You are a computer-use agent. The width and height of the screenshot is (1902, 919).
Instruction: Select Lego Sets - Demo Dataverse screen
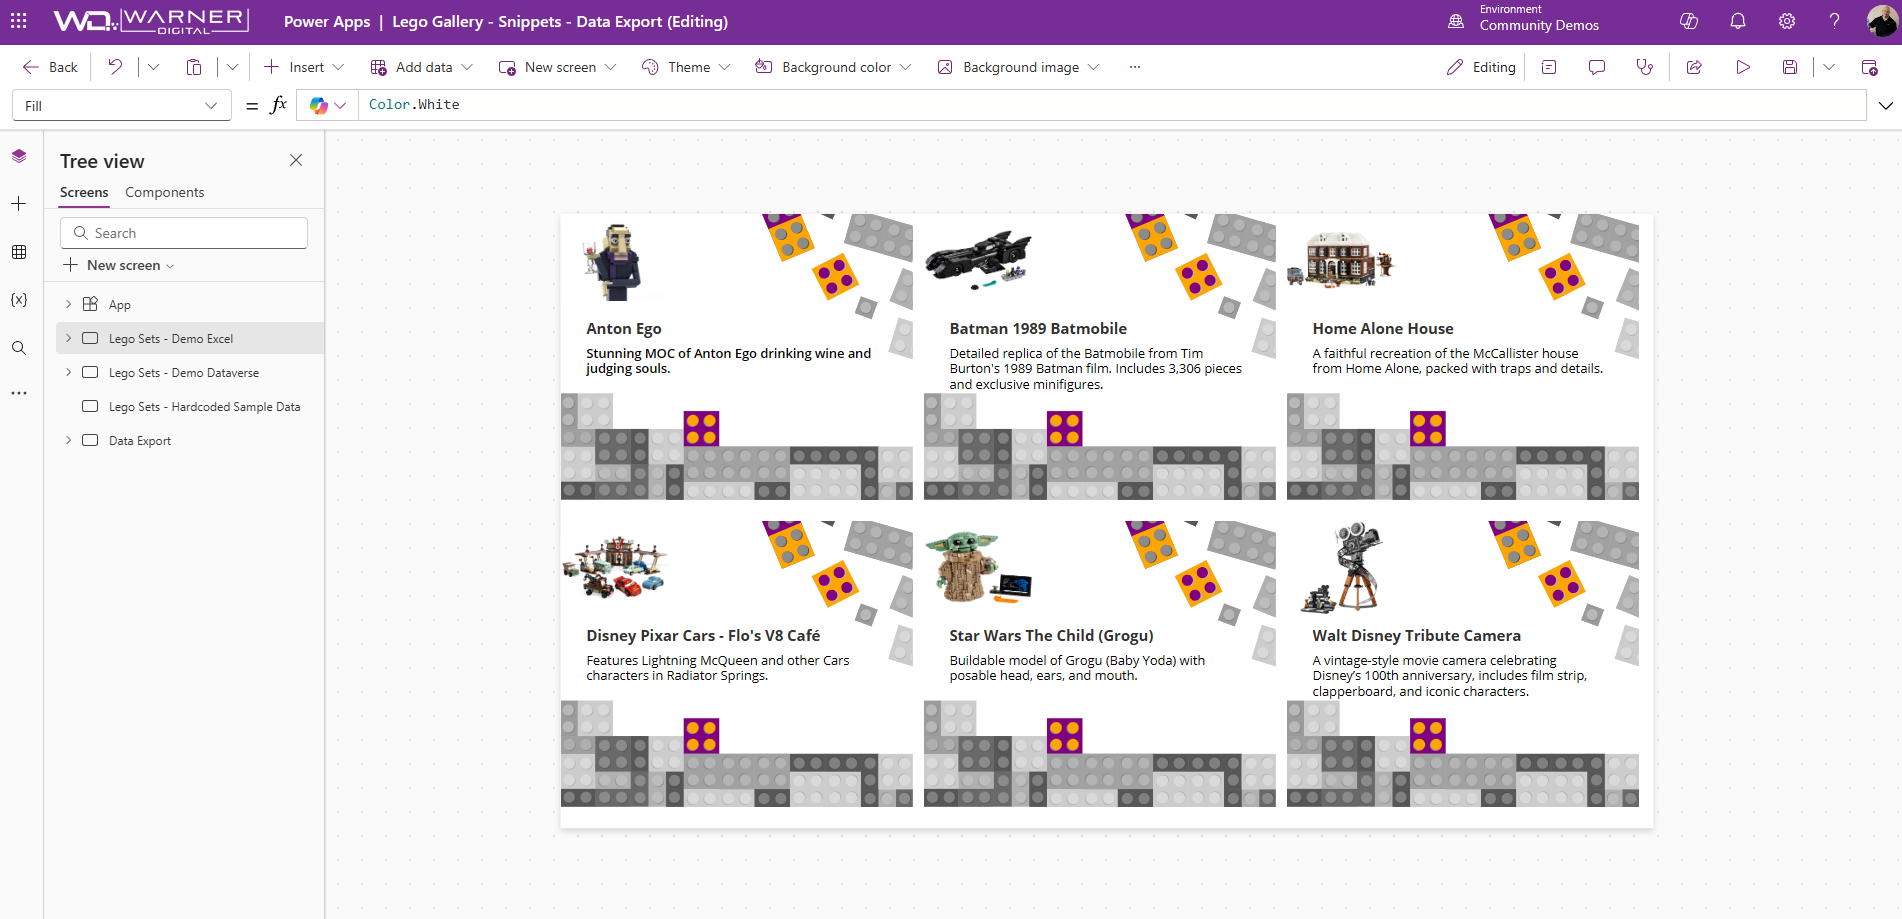[184, 373]
